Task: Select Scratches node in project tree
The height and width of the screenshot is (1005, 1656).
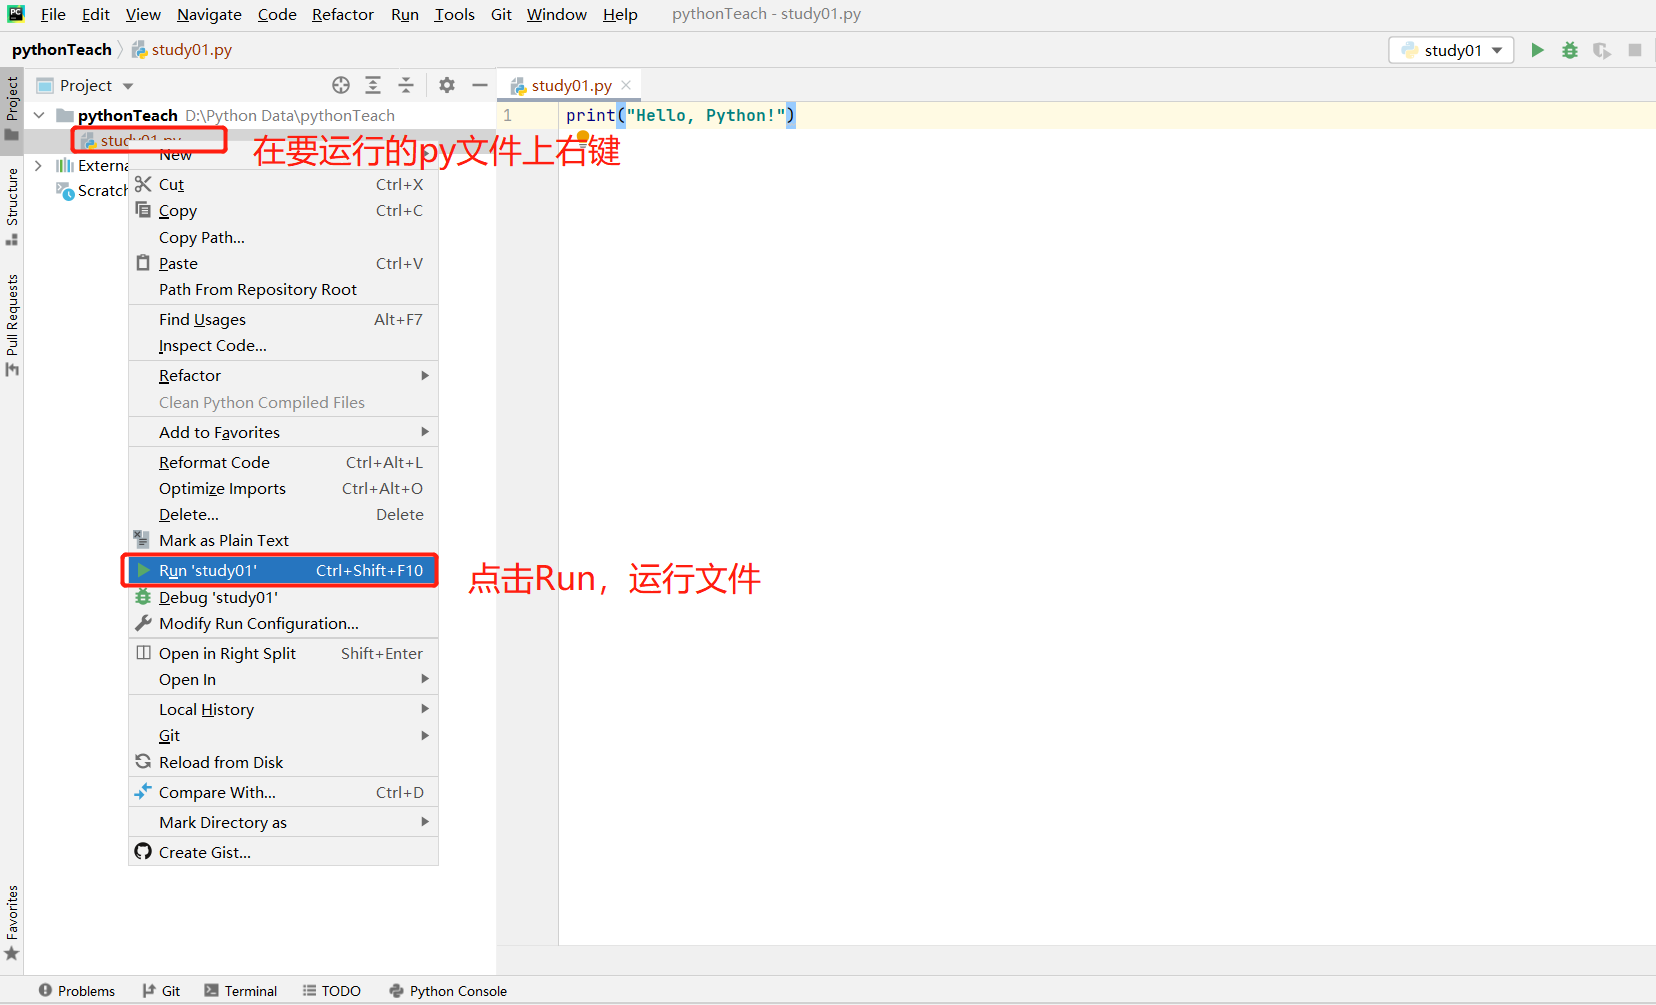Action: tap(92, 190)
